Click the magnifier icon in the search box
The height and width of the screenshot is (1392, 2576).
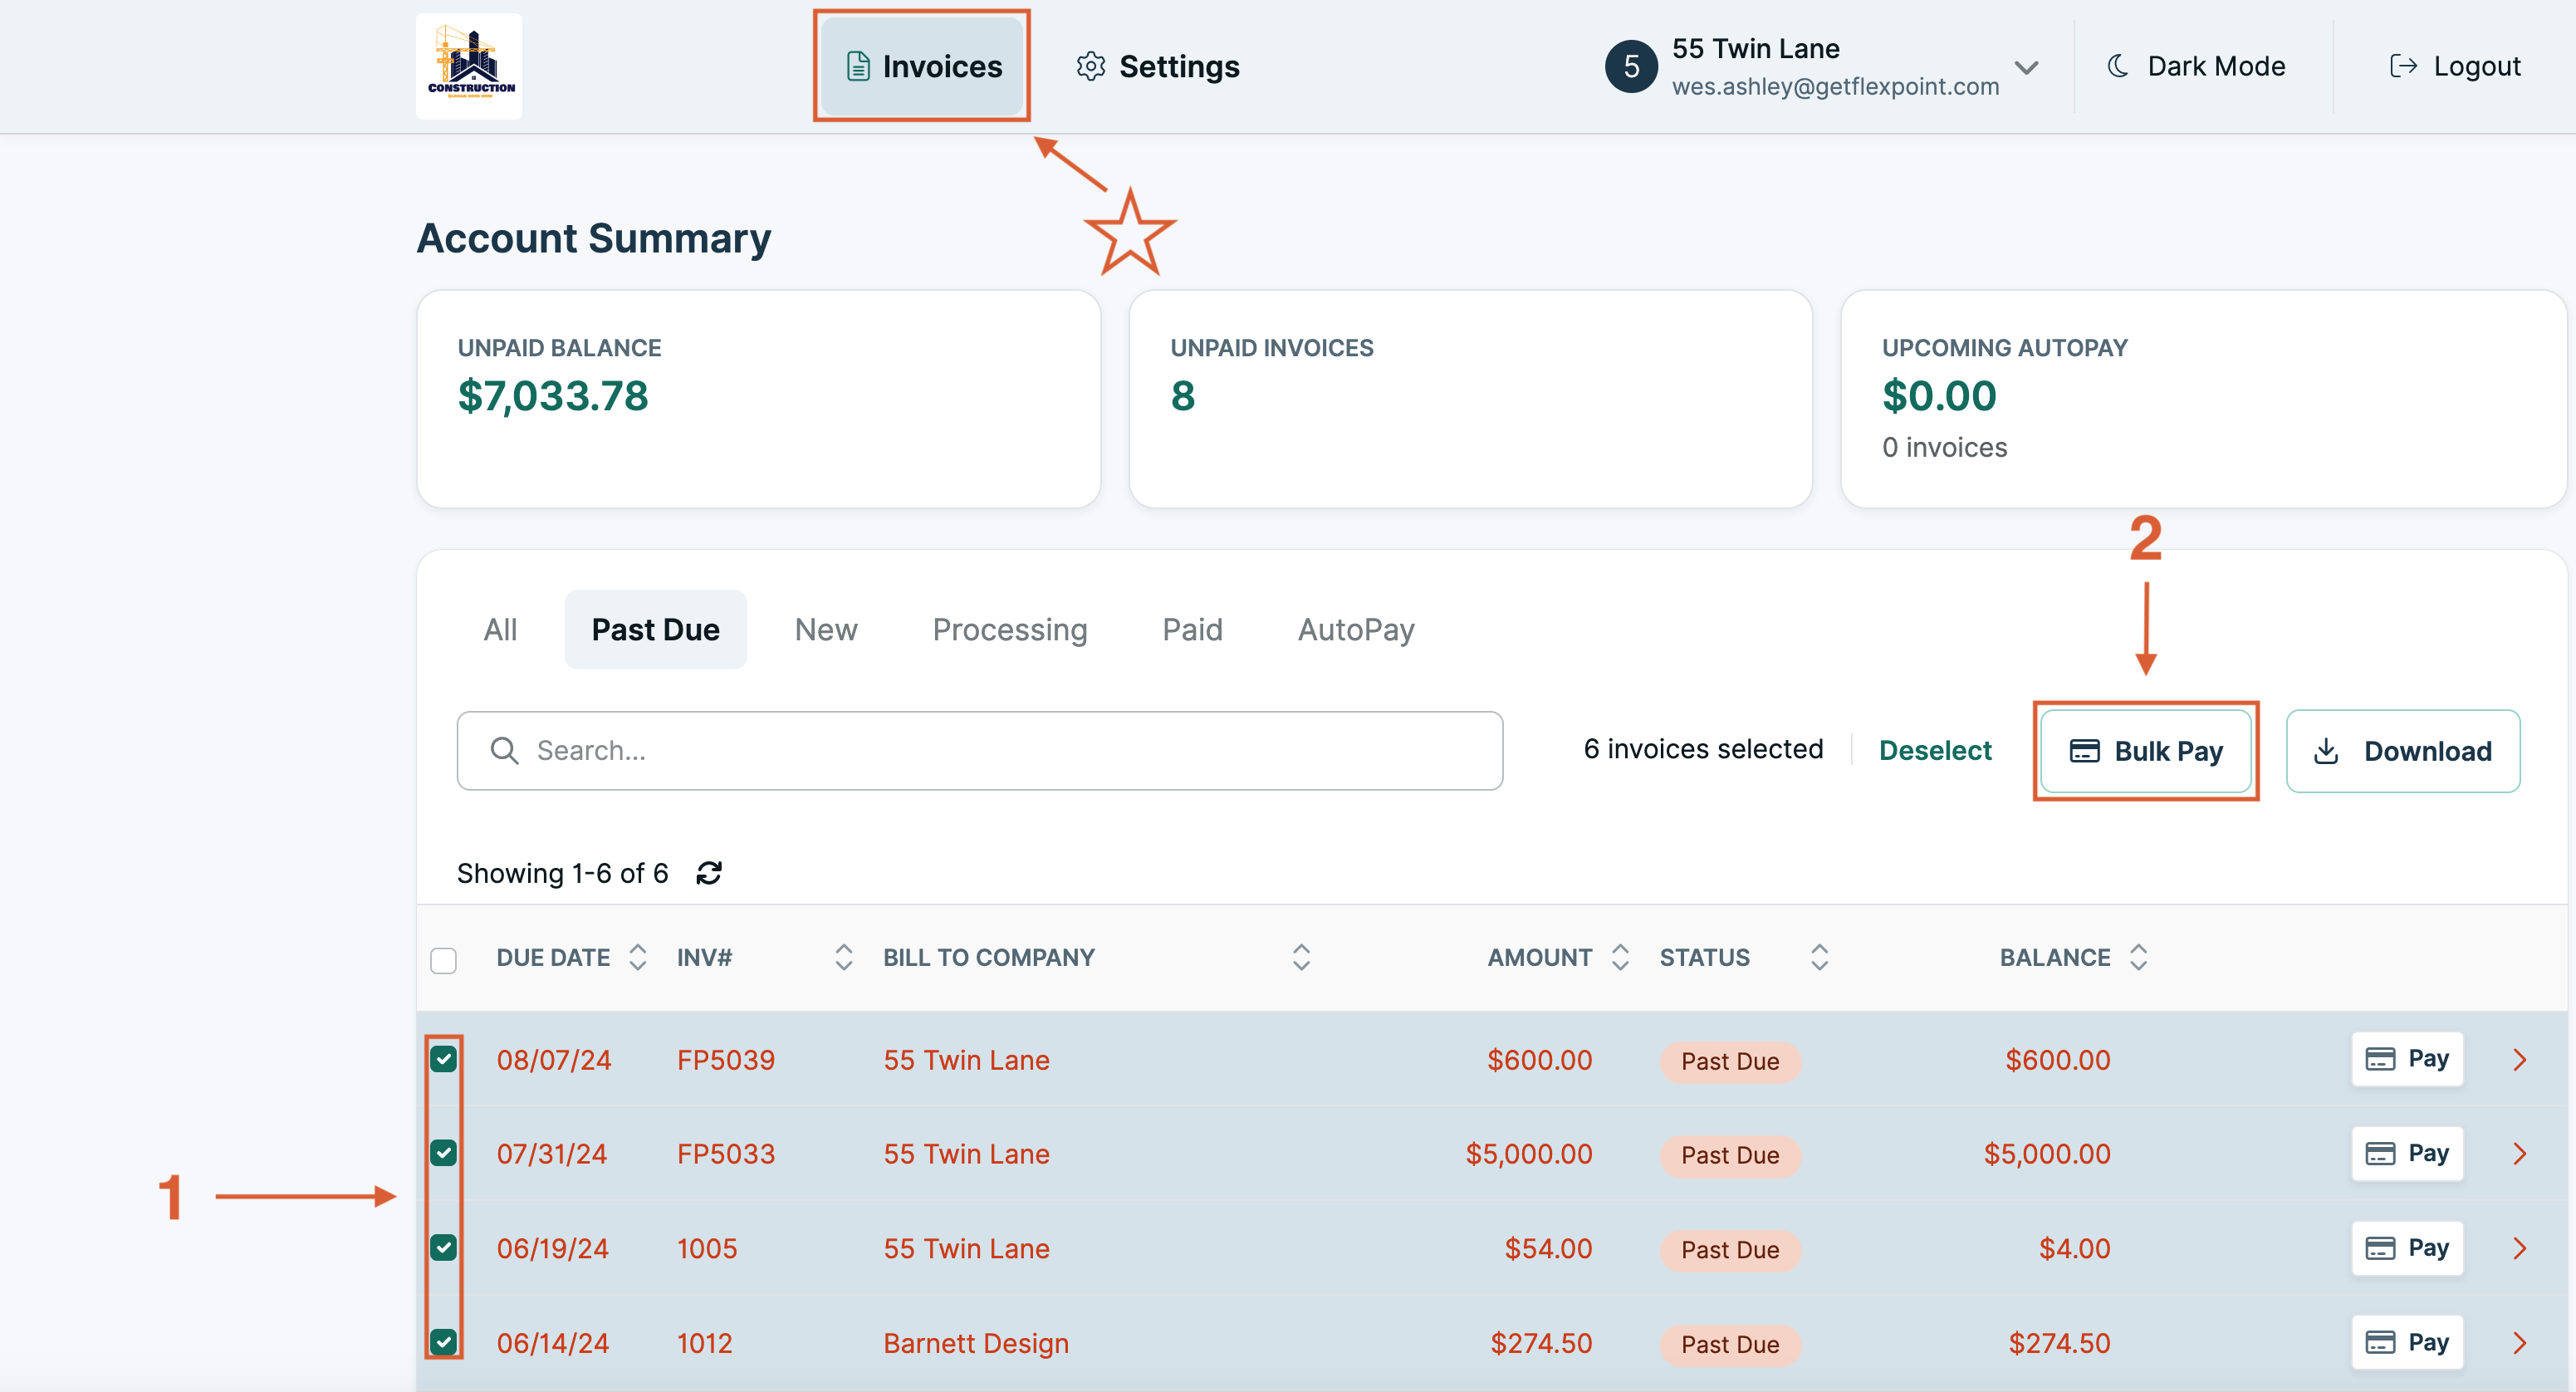click(504, 750)
